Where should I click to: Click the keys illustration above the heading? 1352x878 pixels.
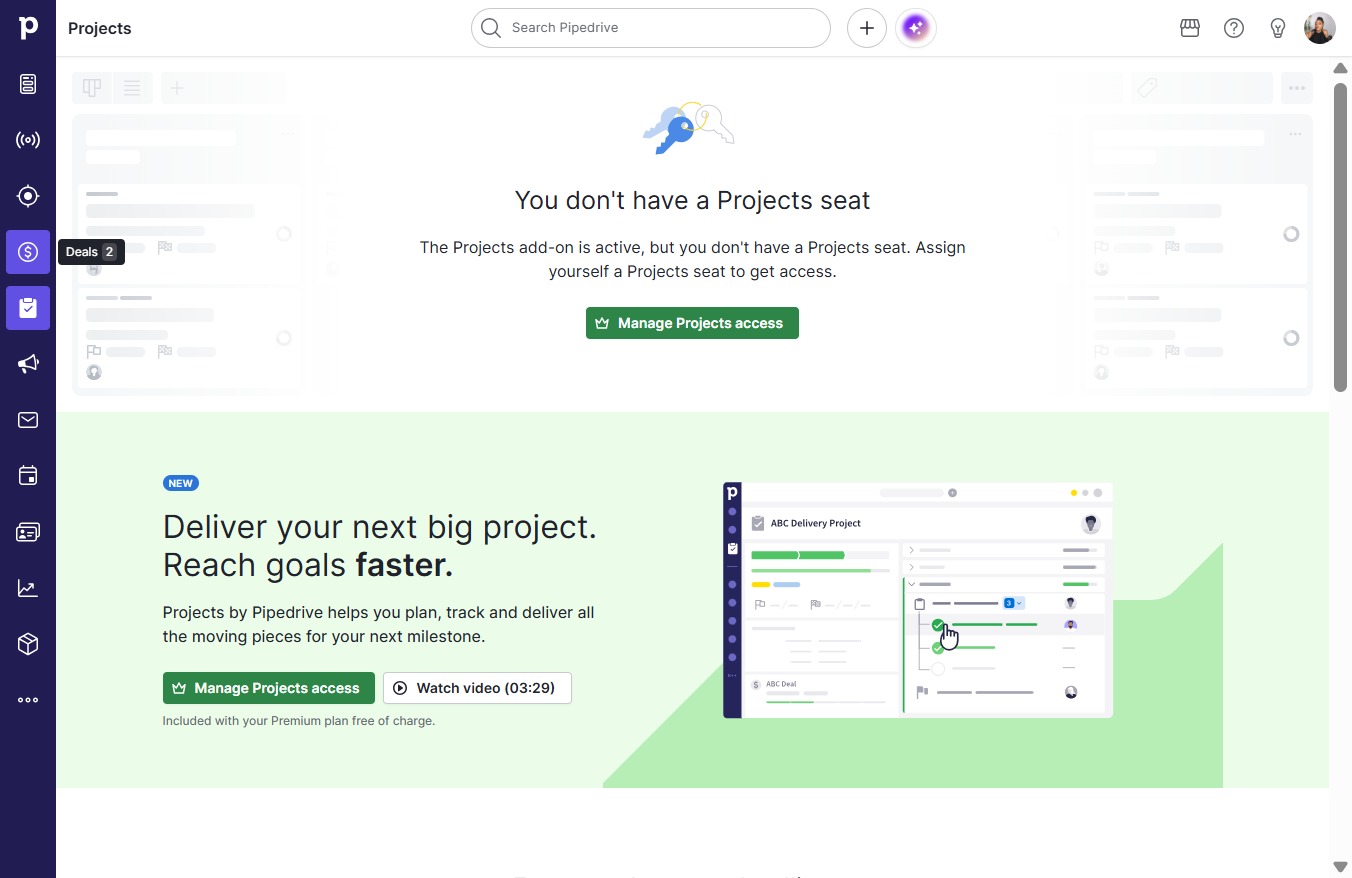(x=688, y=127)
